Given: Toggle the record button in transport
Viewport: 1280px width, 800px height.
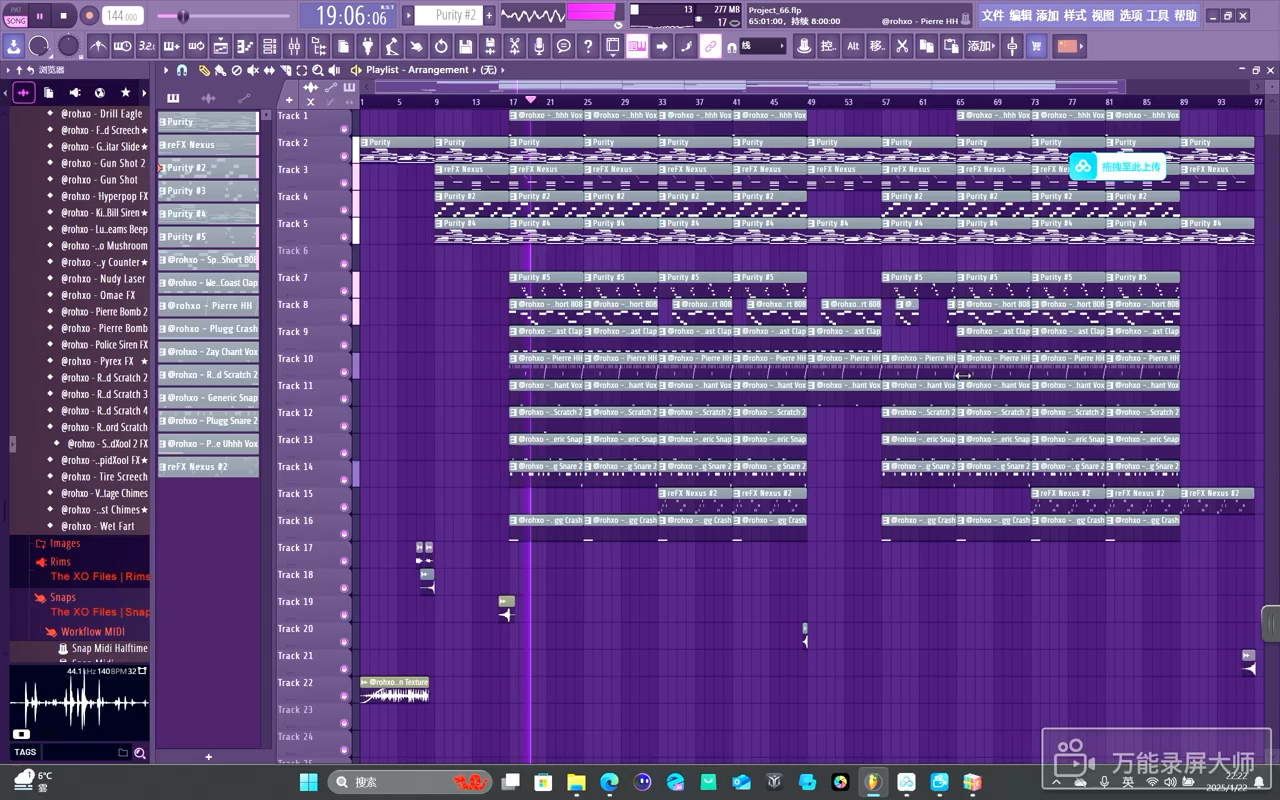Looking at the screenshot, I should 89,16.
